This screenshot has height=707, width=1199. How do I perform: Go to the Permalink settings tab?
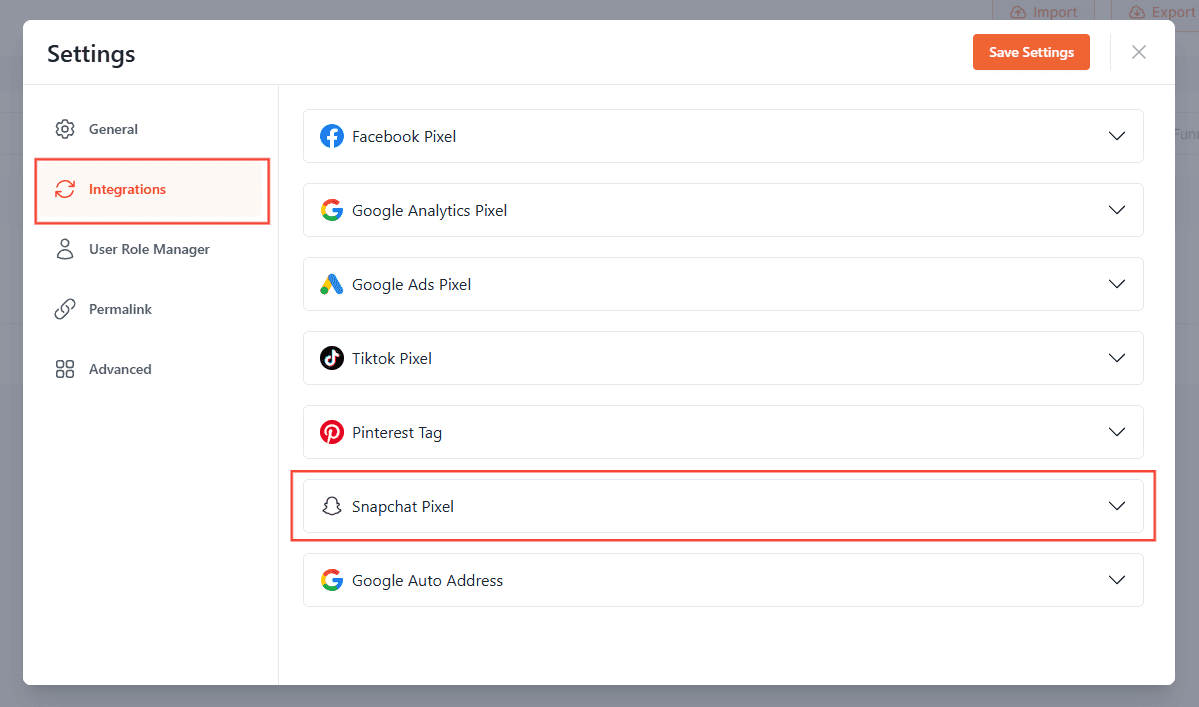click(120, 309)
